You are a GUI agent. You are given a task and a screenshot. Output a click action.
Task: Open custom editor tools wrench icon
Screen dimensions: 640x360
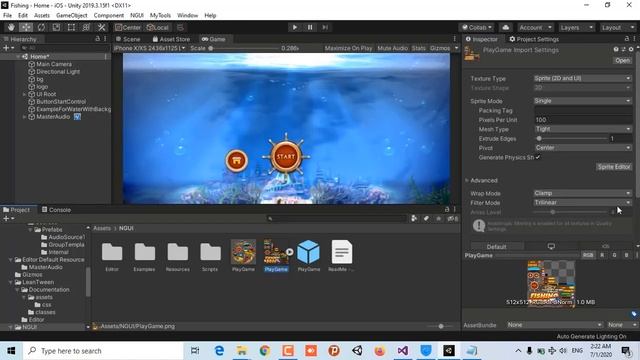(101, 27)
